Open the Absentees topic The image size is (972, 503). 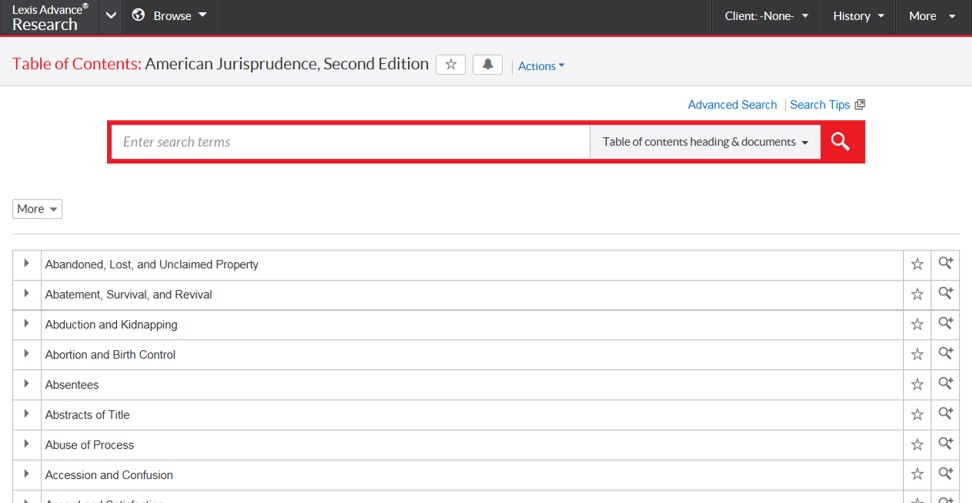tap(72, 385)
